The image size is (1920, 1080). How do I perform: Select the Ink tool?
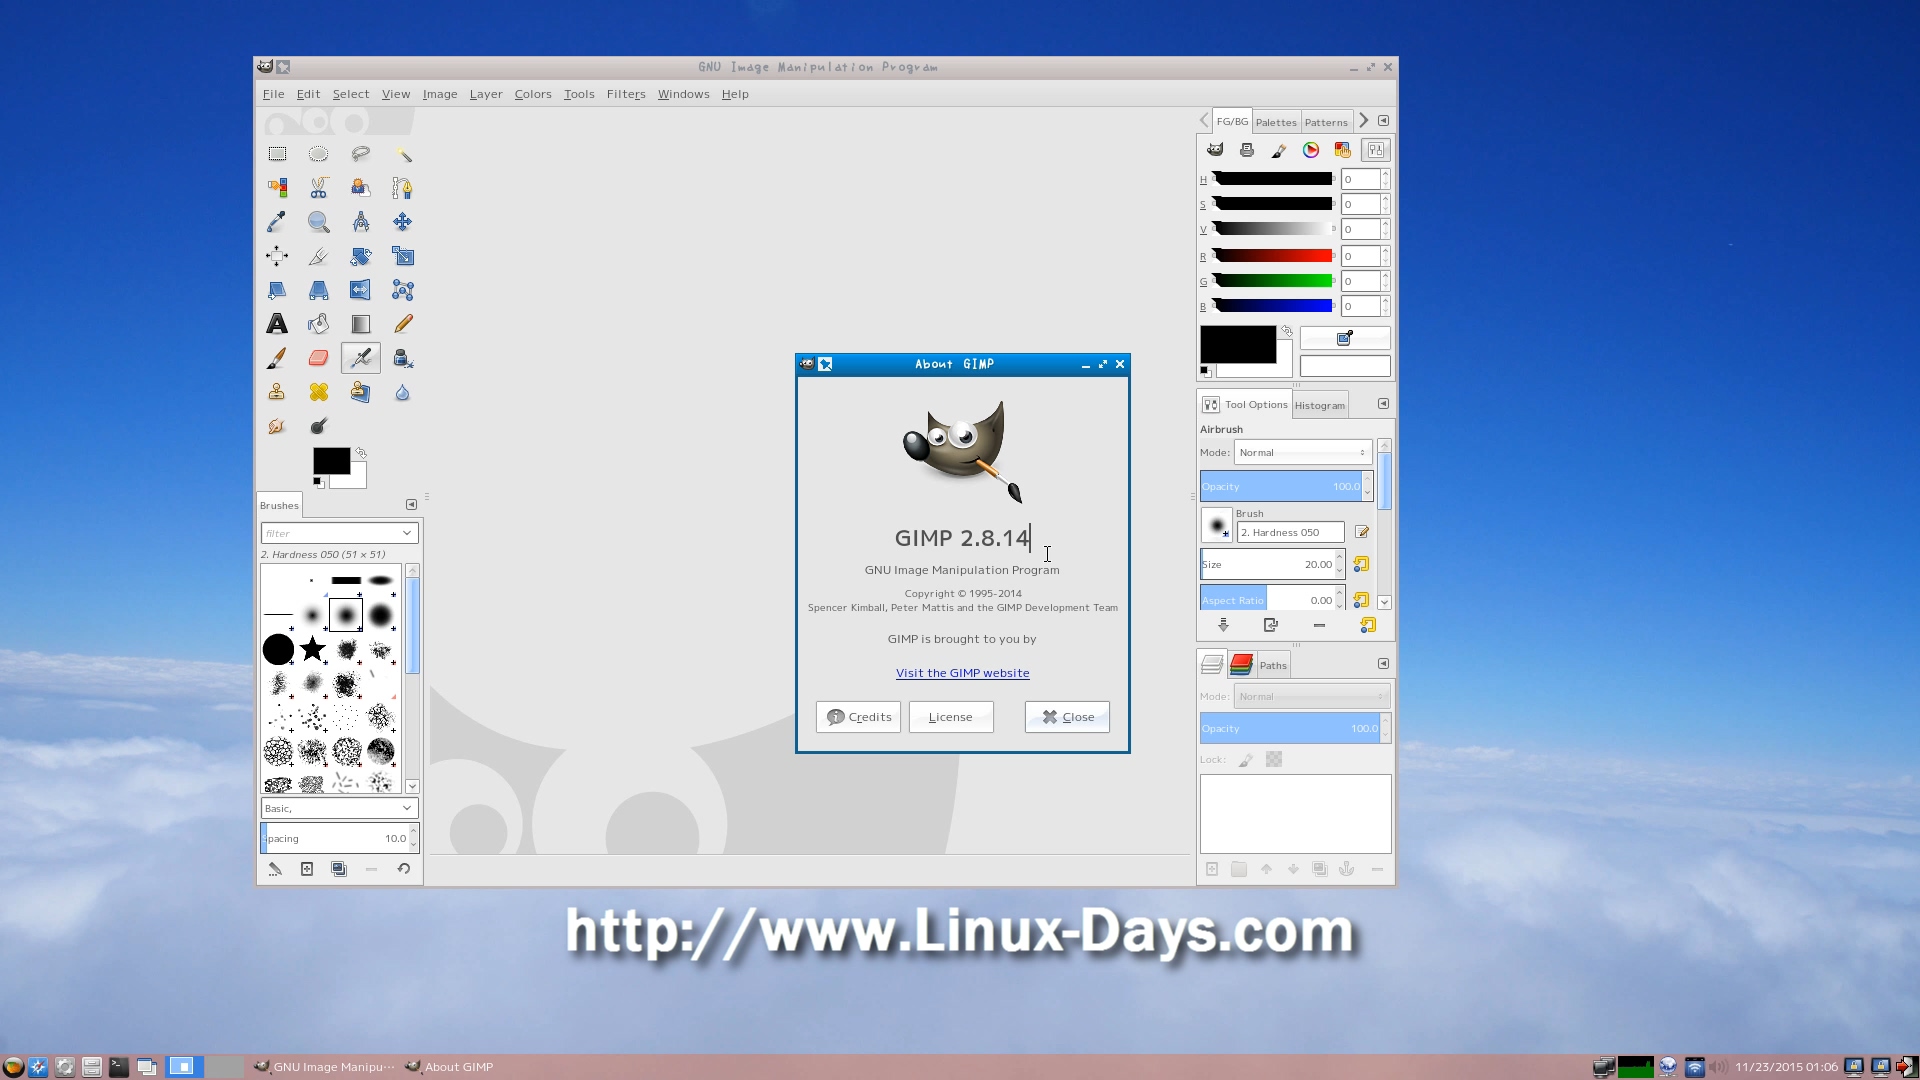point(402,358)
